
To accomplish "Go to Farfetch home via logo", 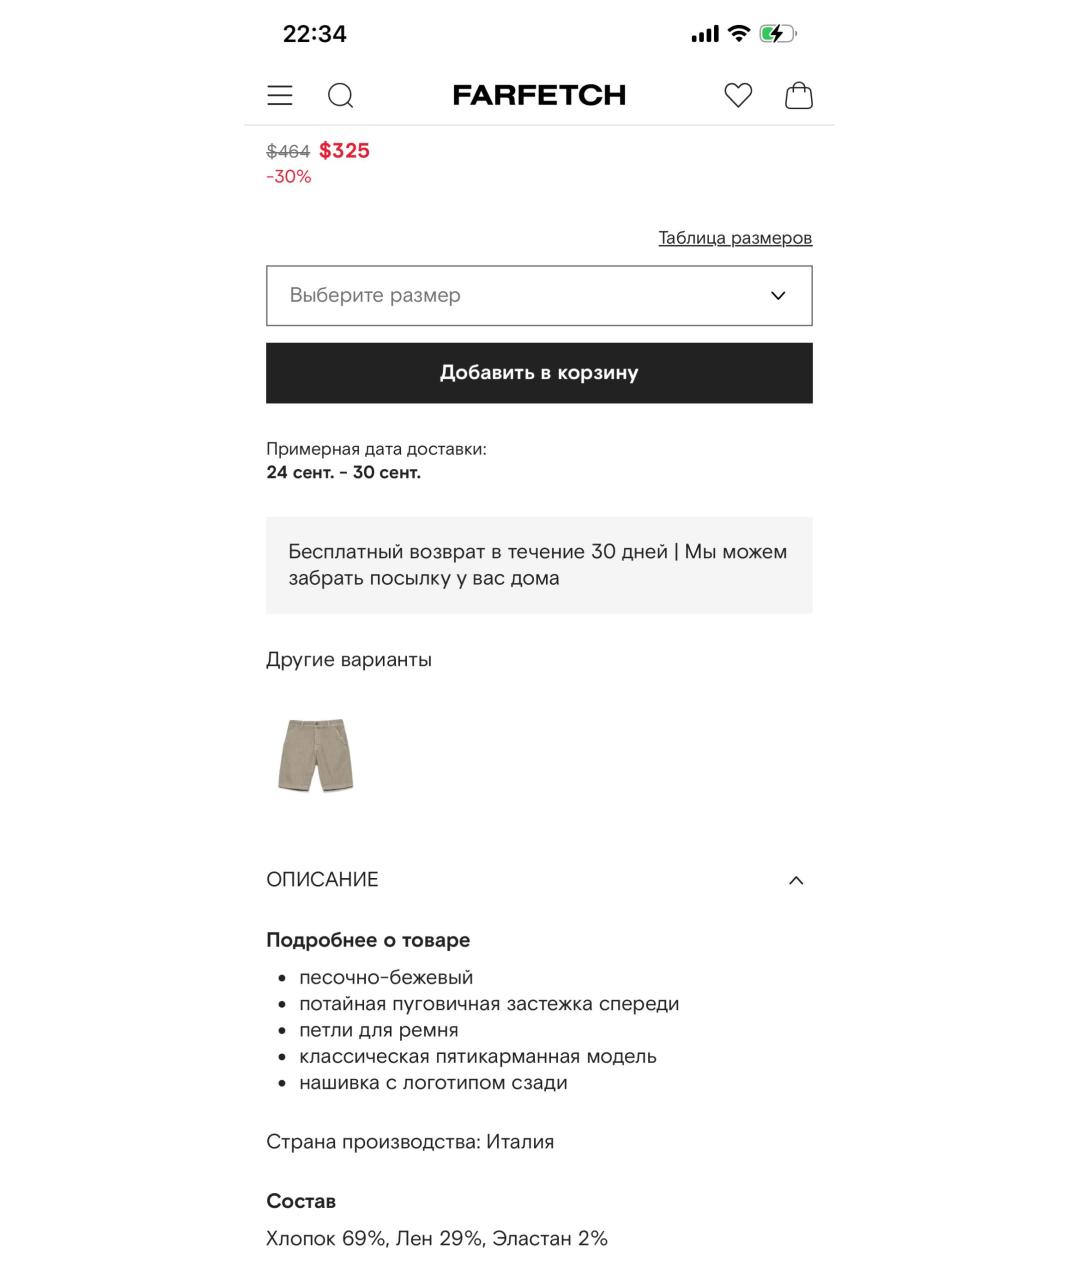I will pos(539,95).
